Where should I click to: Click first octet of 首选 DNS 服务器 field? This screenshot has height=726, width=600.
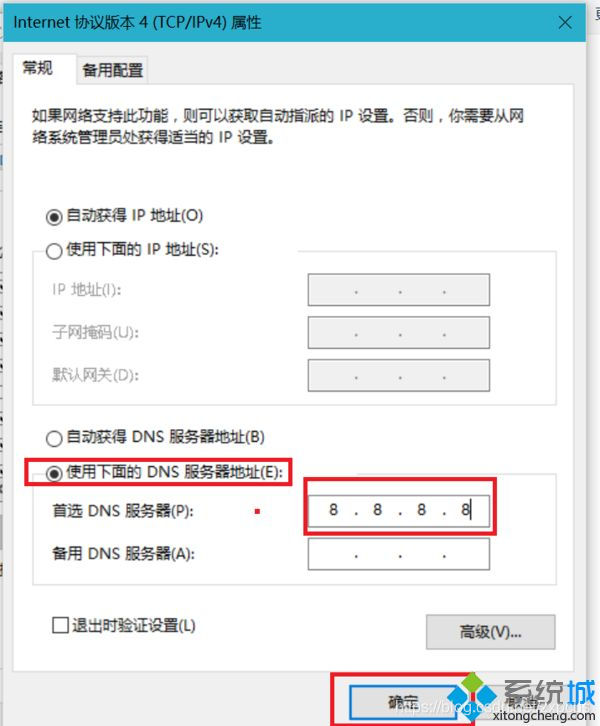tap(333, 510)
